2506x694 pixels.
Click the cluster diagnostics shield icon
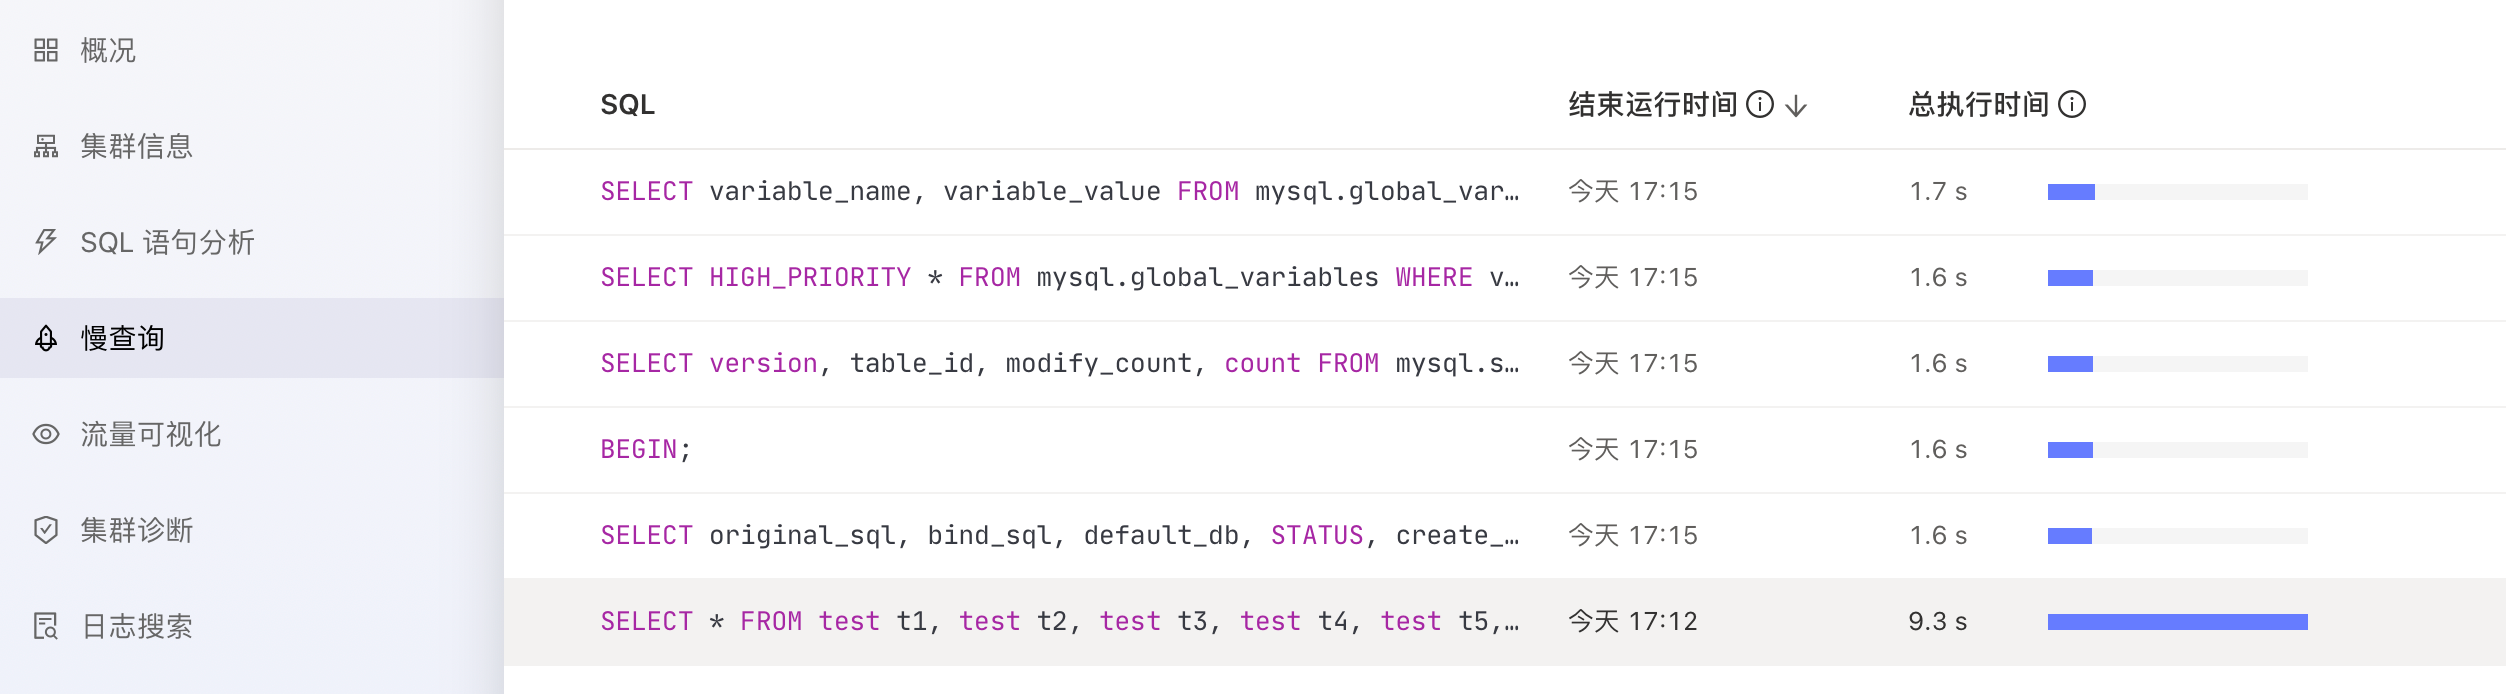click(46, 530)
